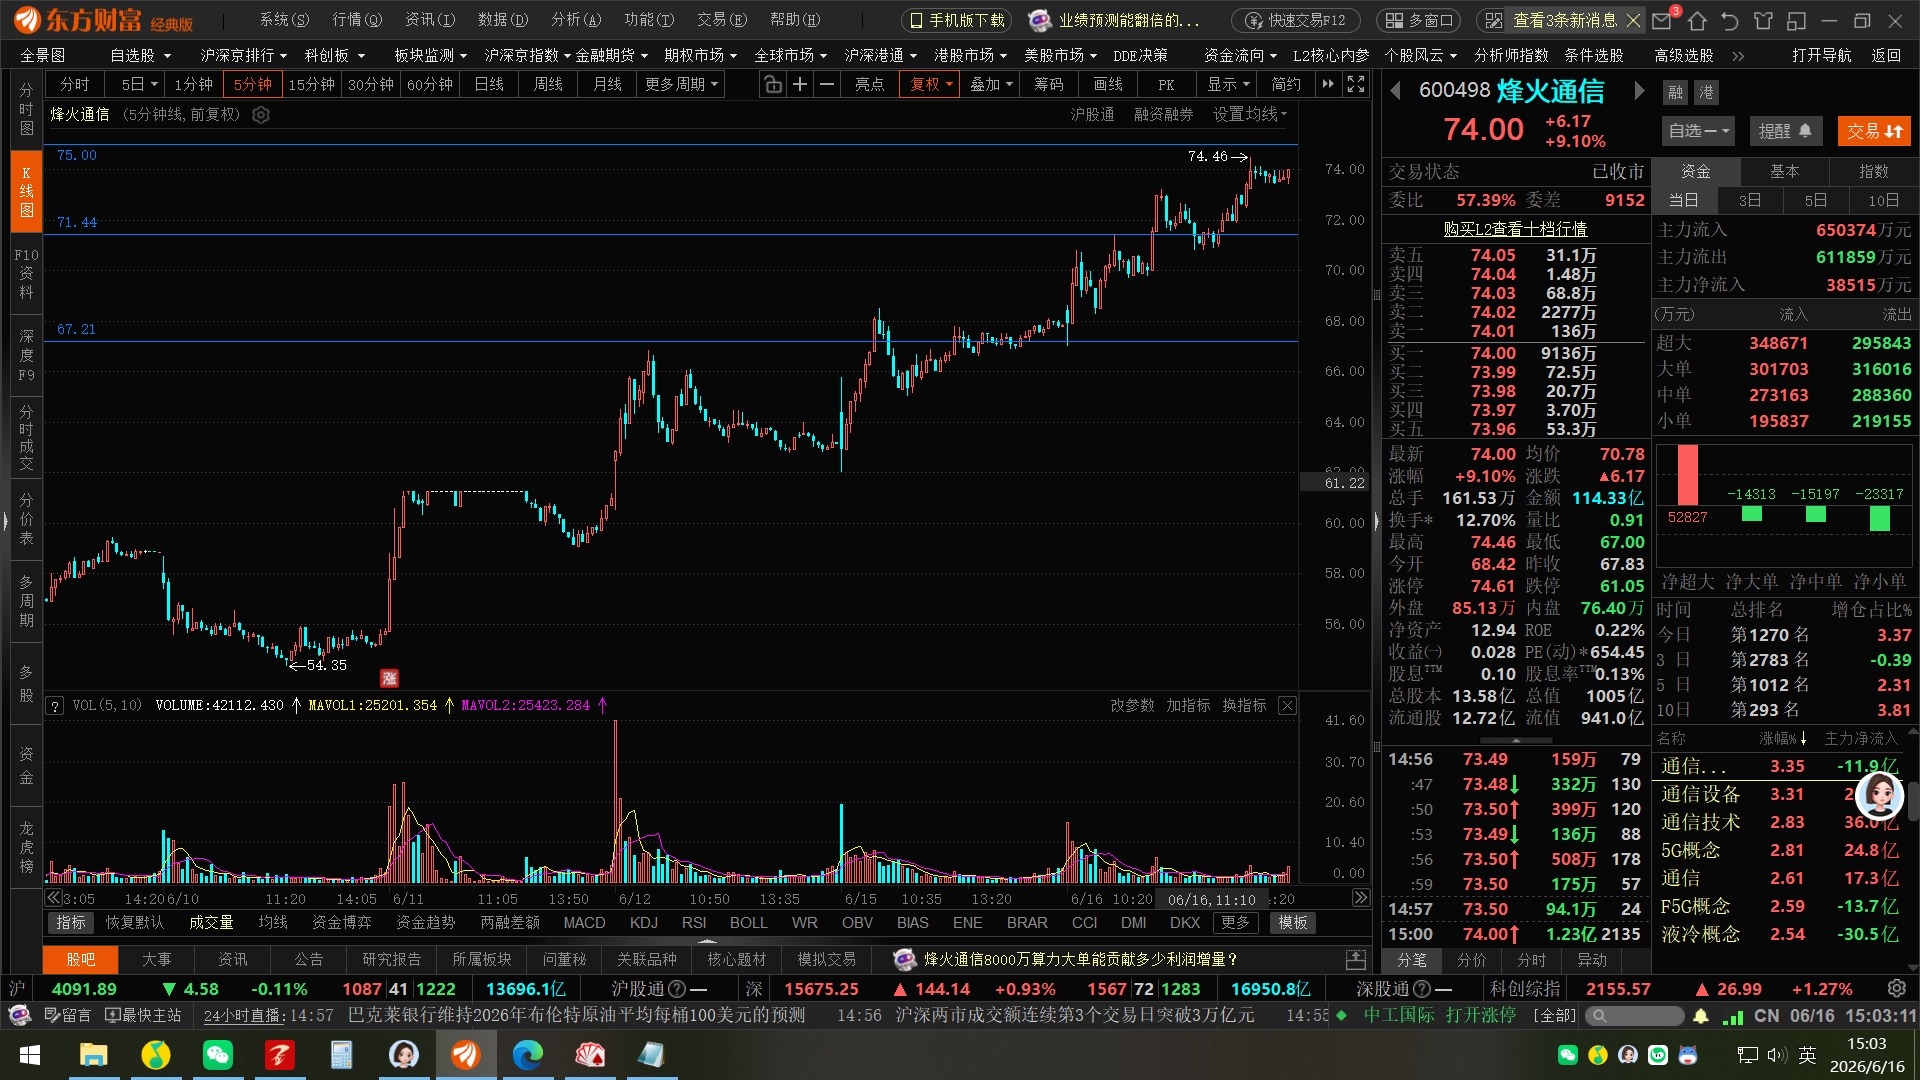Select the 60分钟 period

430,85
